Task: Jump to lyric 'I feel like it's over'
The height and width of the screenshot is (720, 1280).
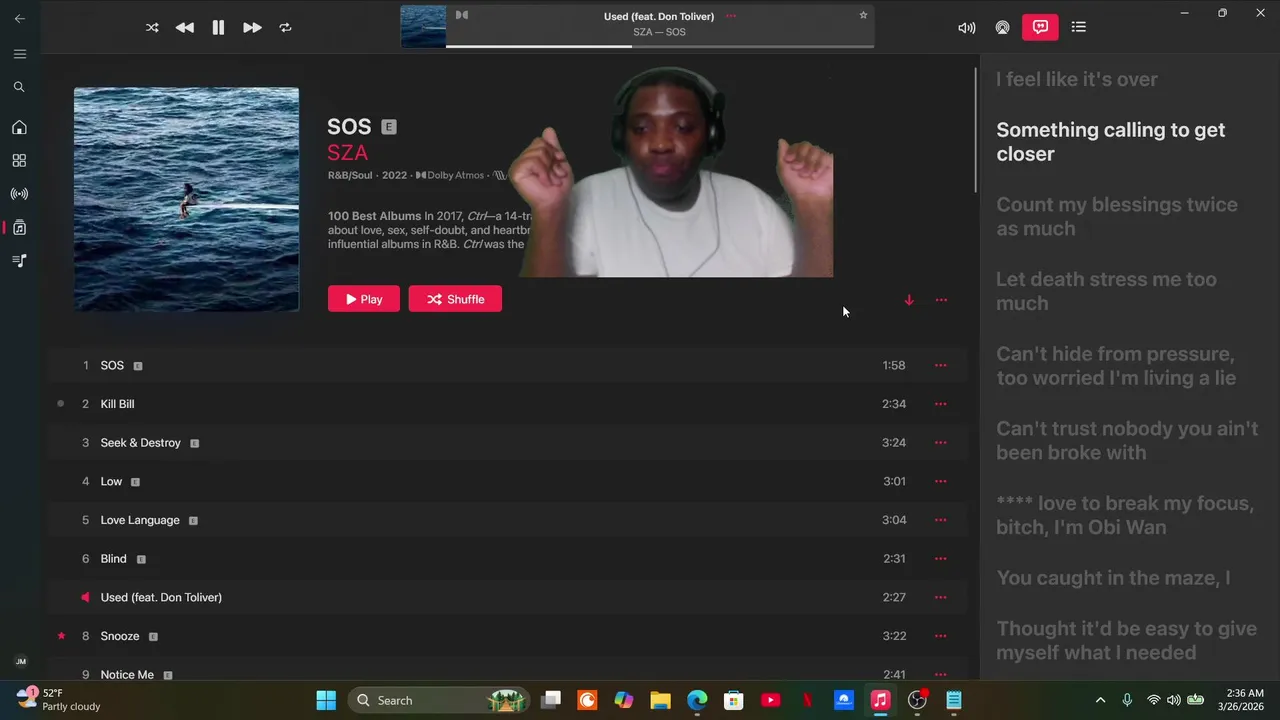Action: coord(1077,79)
